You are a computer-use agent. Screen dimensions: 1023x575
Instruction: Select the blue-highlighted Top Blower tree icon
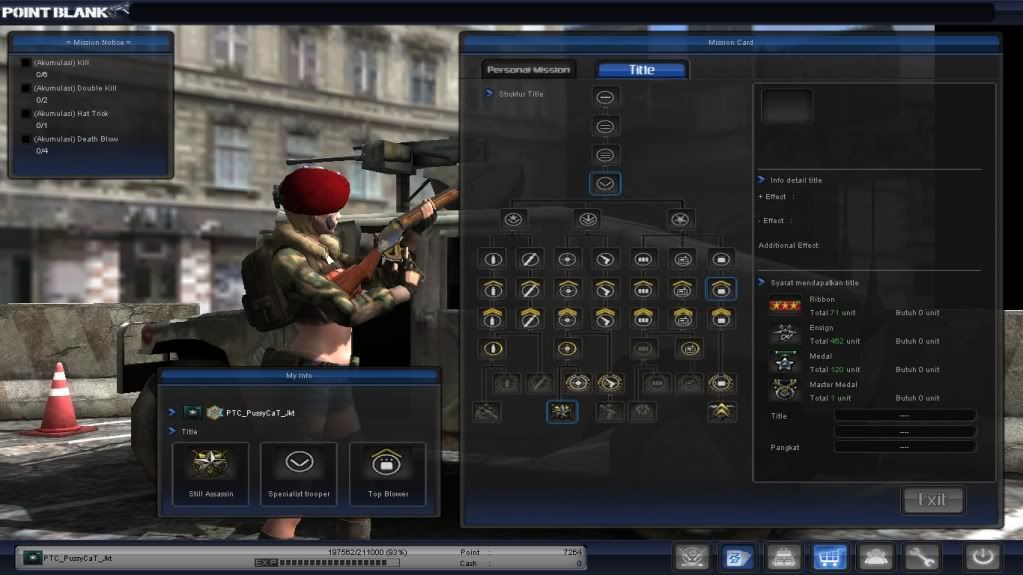[x=721, y=288]
